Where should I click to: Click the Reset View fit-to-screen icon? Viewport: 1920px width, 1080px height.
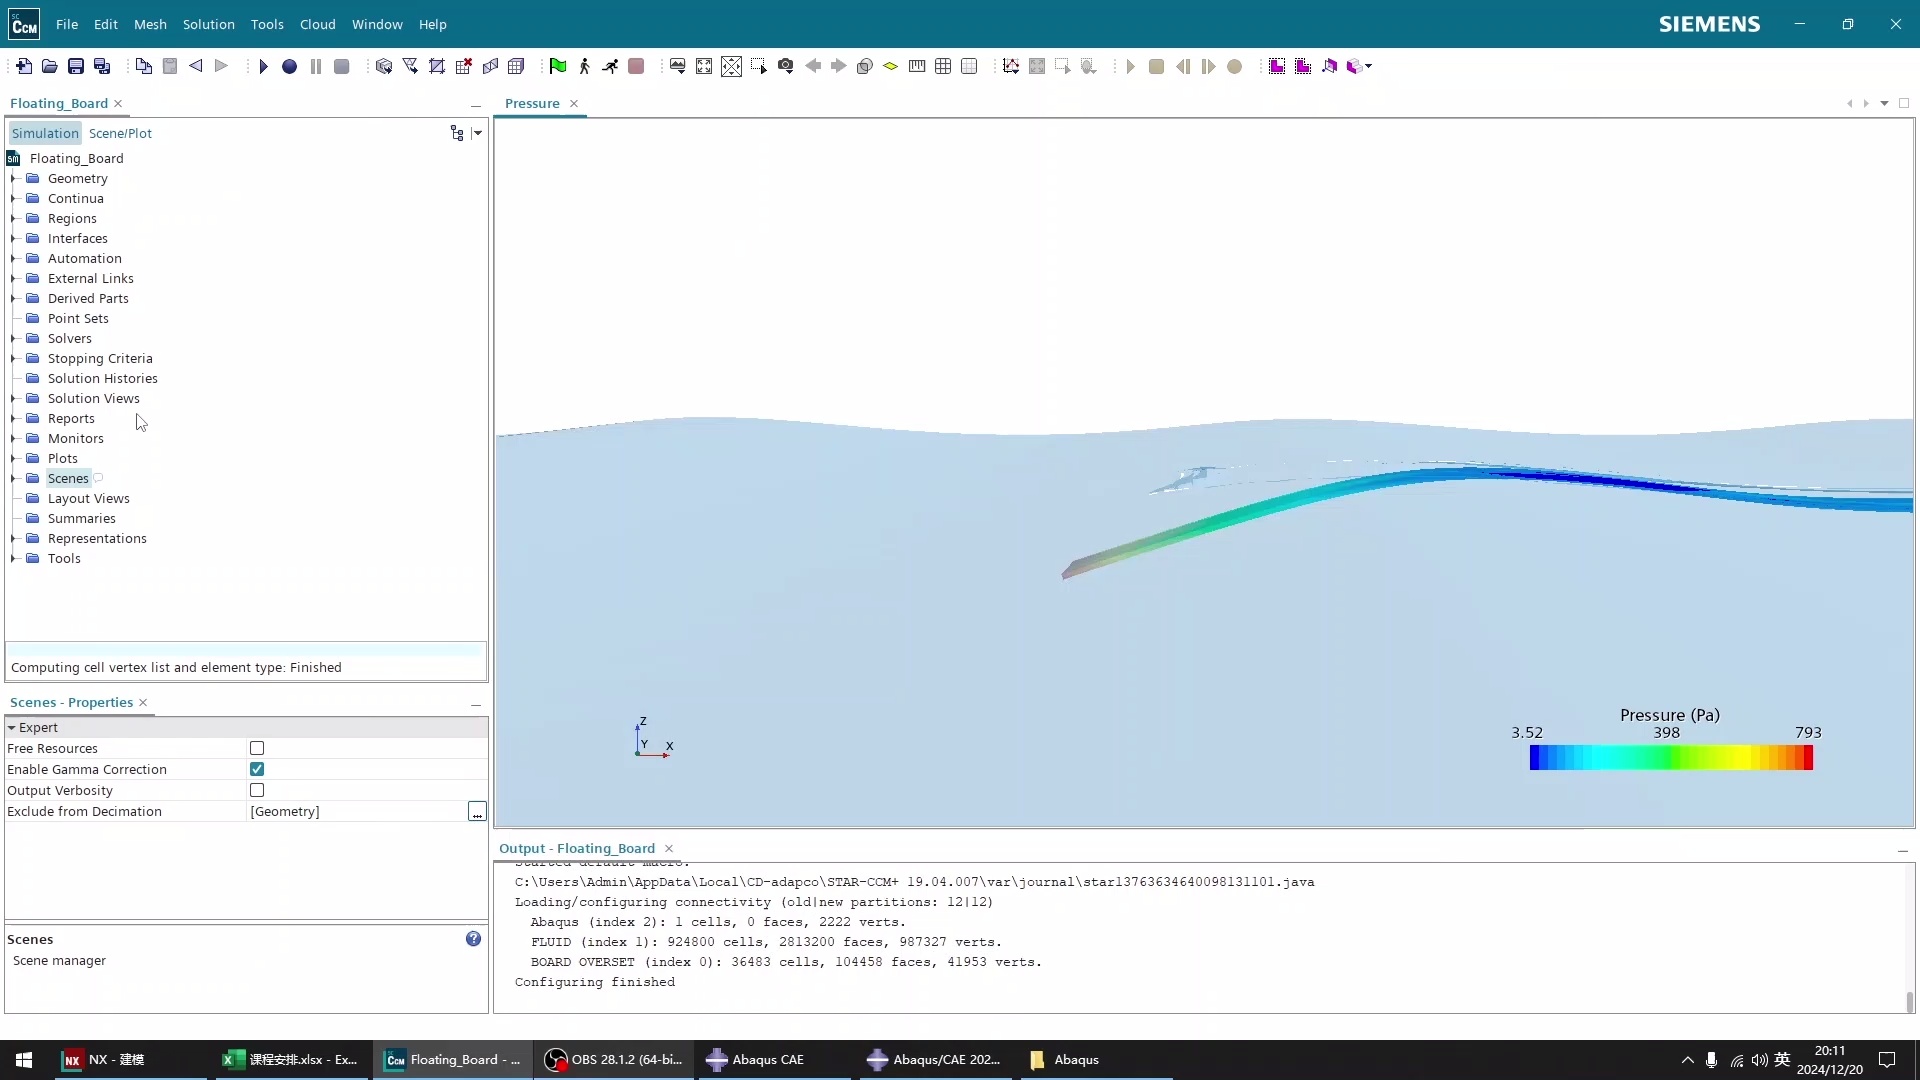click(x=704, y=66)
